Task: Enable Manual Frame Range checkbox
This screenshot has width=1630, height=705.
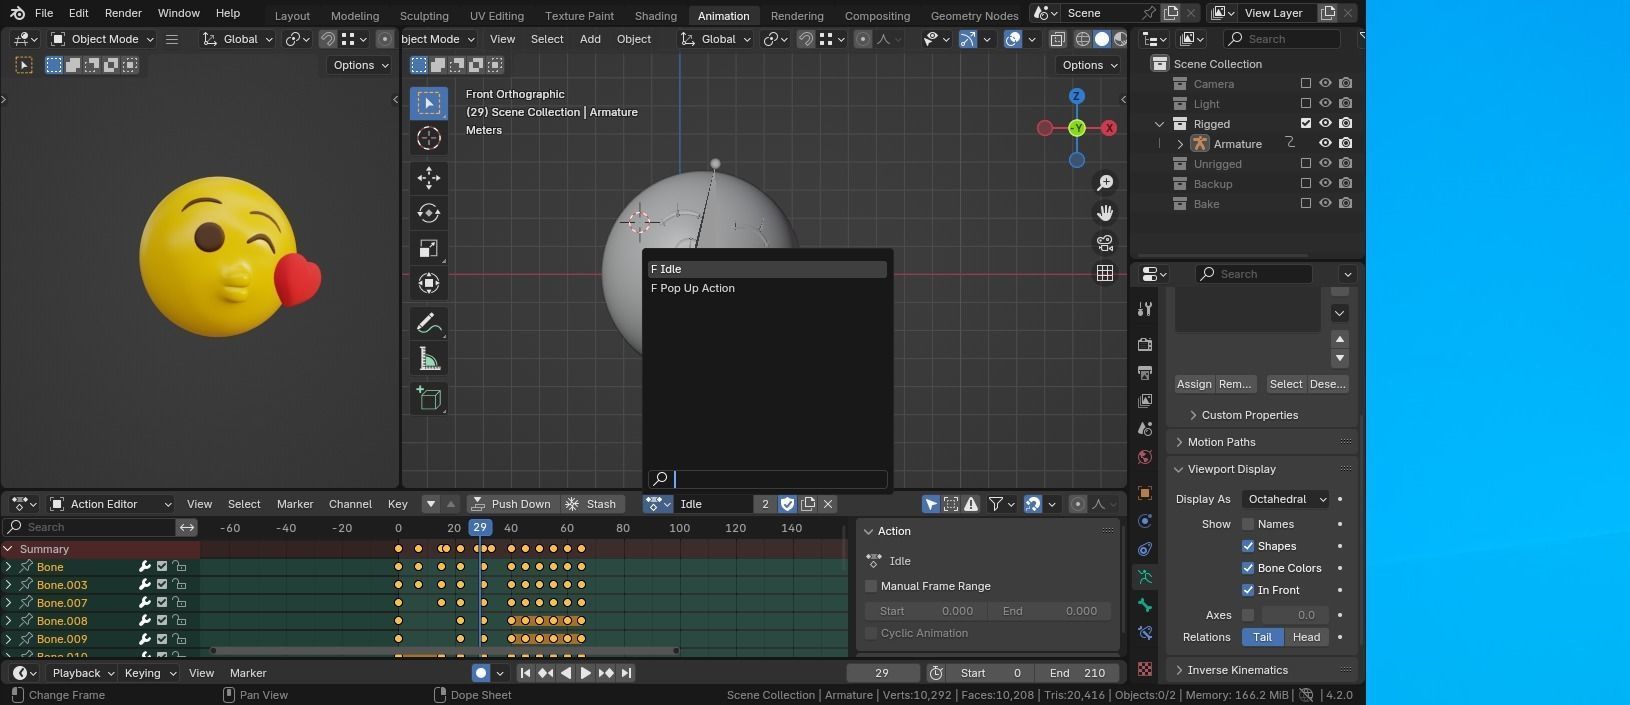Action: 871,586
